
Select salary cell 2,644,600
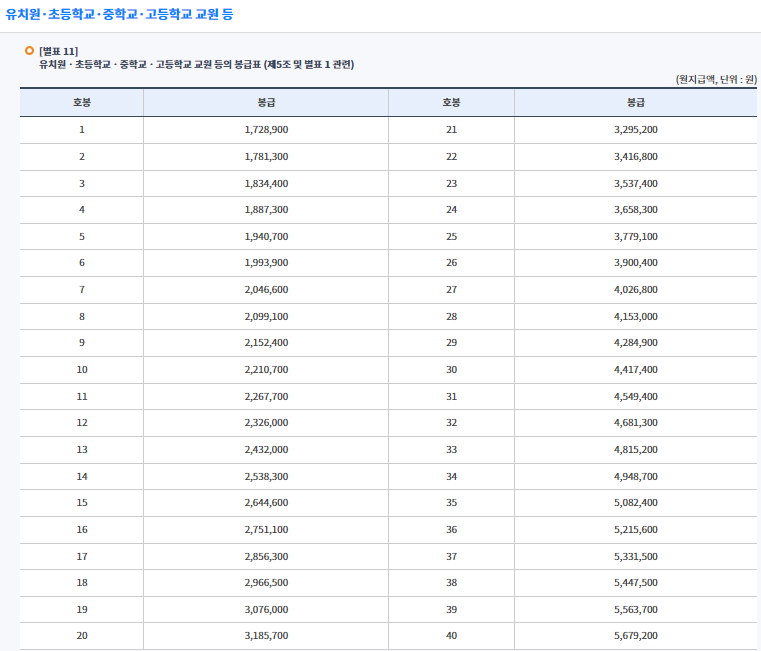click(x=266, y=503)
